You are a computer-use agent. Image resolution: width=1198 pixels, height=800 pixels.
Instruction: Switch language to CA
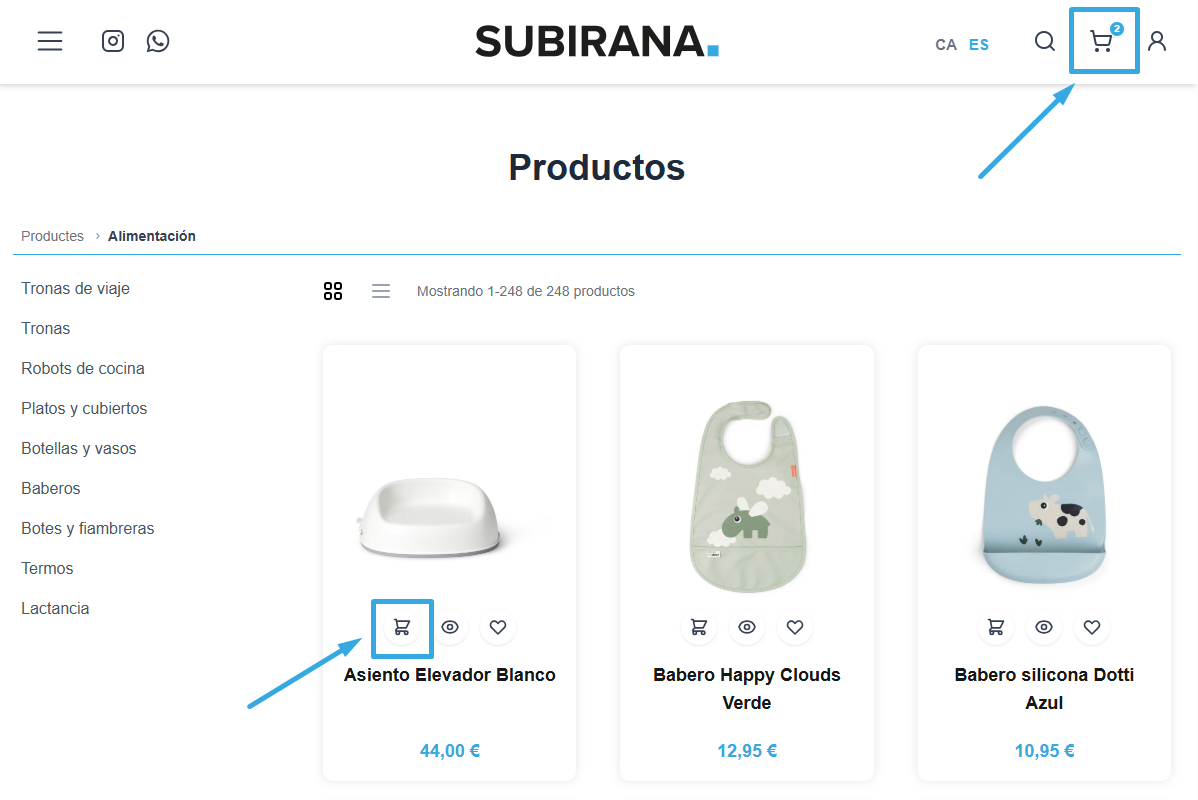946,45
